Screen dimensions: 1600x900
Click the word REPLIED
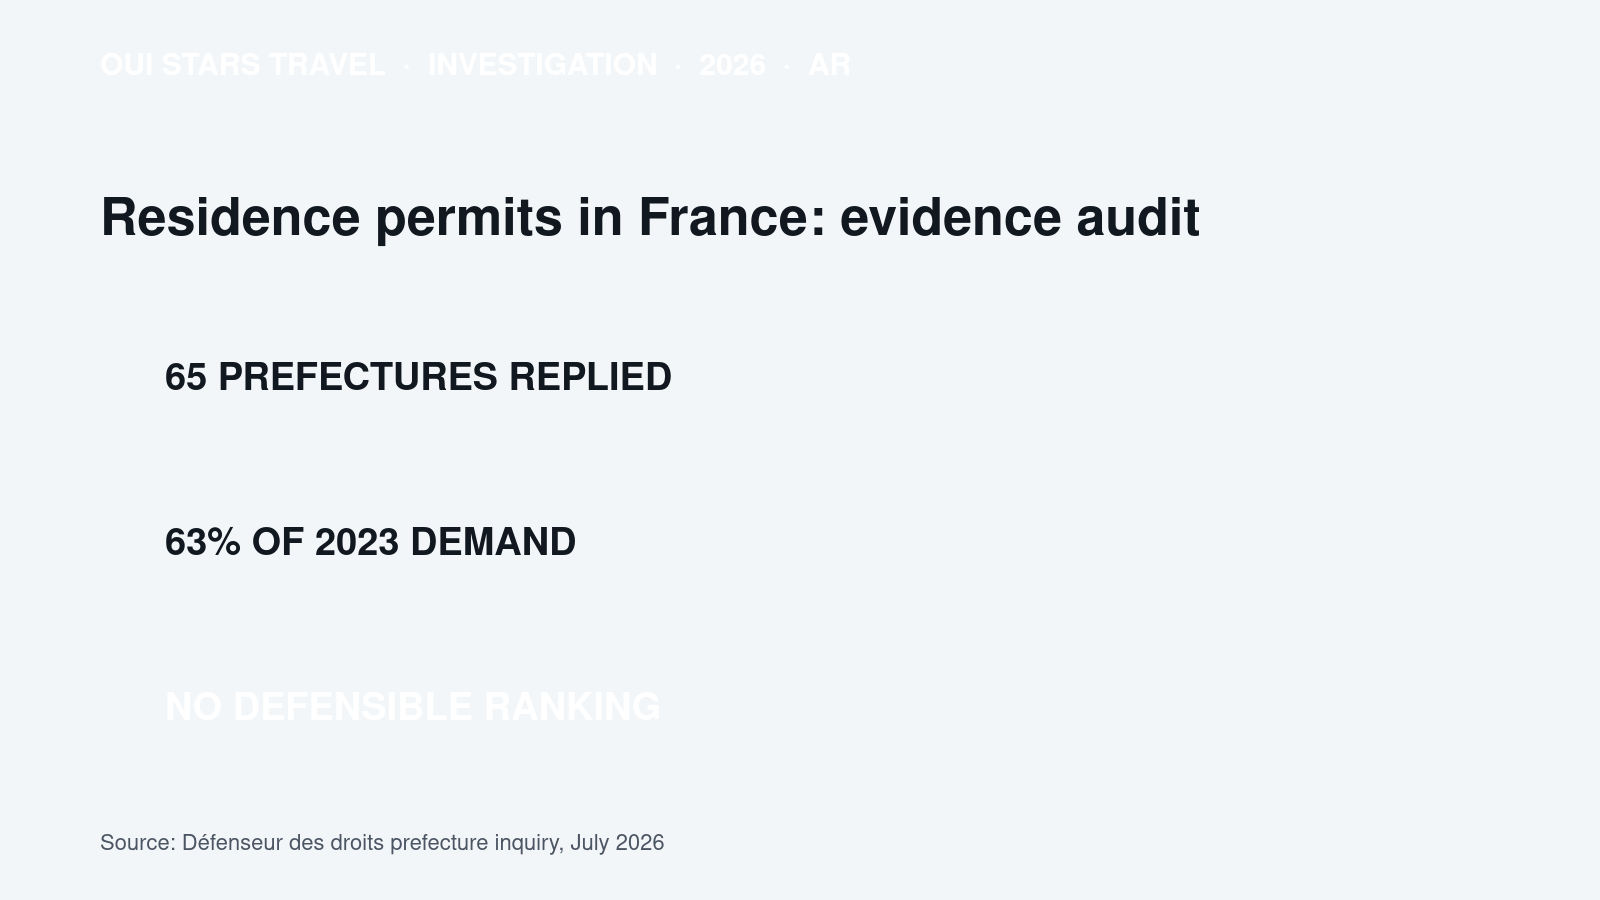coord(590,377)
